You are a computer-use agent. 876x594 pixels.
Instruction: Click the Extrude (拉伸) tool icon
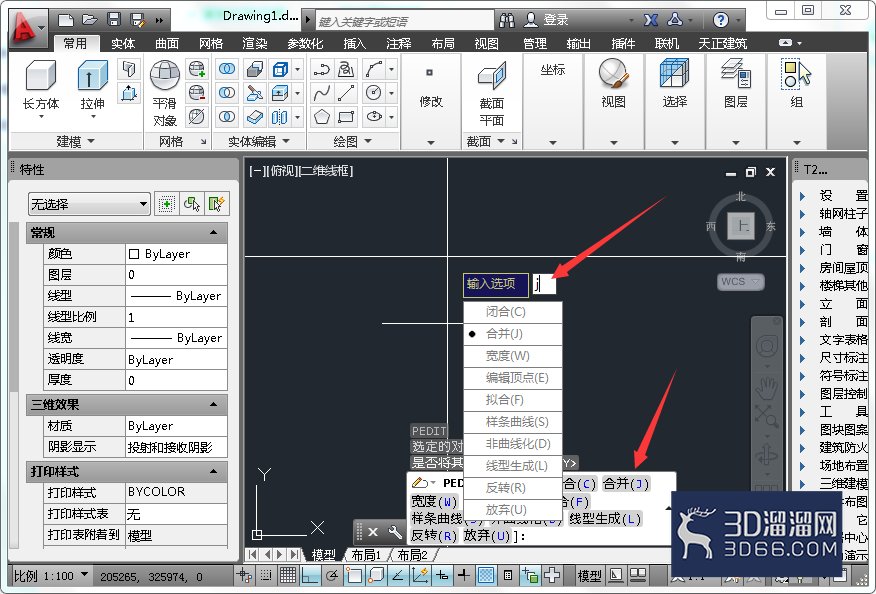tap(92, 75)
